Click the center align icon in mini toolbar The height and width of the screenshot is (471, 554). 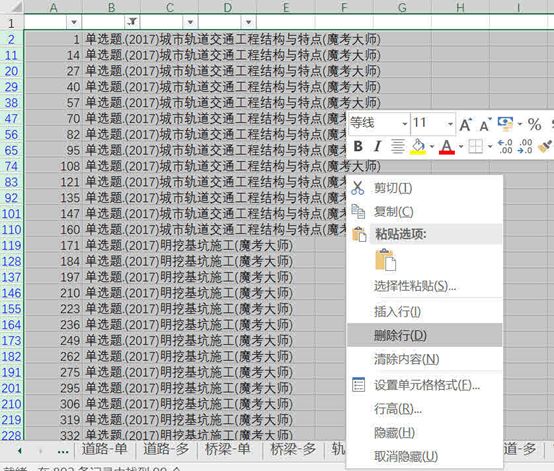click(398, 146)
